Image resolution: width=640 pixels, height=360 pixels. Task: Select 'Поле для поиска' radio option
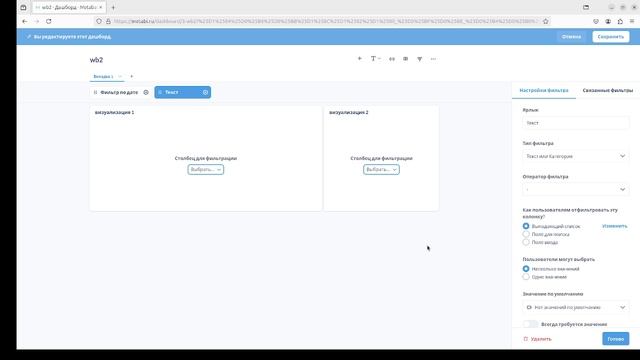526,234
